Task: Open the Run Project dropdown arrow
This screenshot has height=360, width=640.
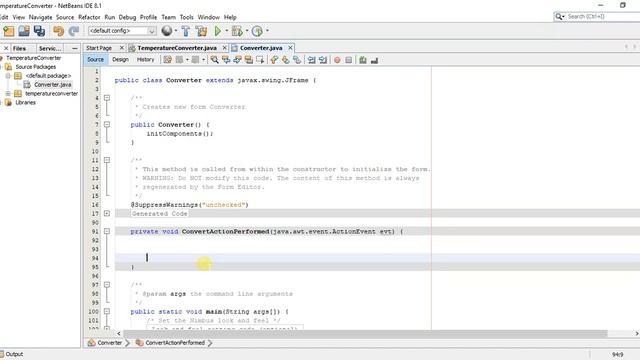Action: click(x=227, y=31)
